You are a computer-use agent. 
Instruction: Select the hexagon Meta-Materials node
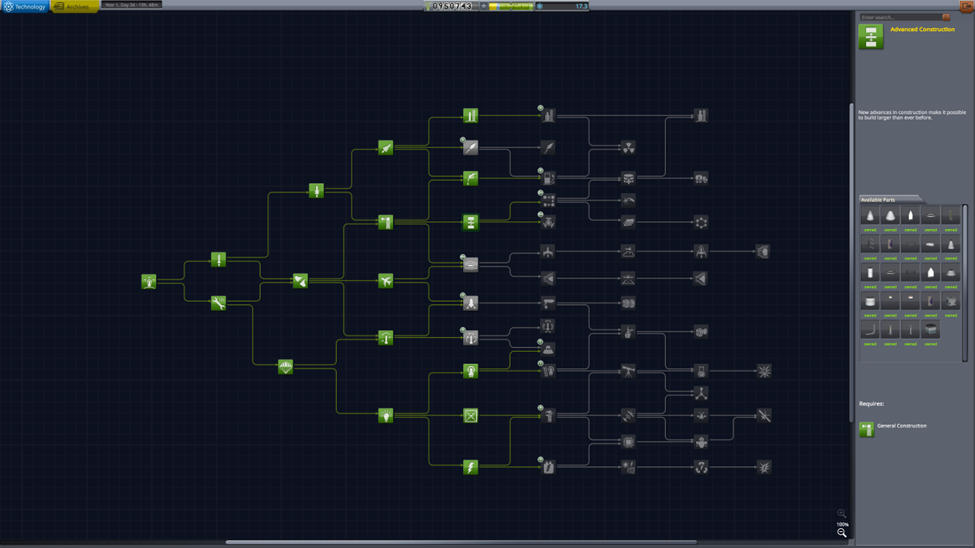pyautogui.click(x=701, y=222)
